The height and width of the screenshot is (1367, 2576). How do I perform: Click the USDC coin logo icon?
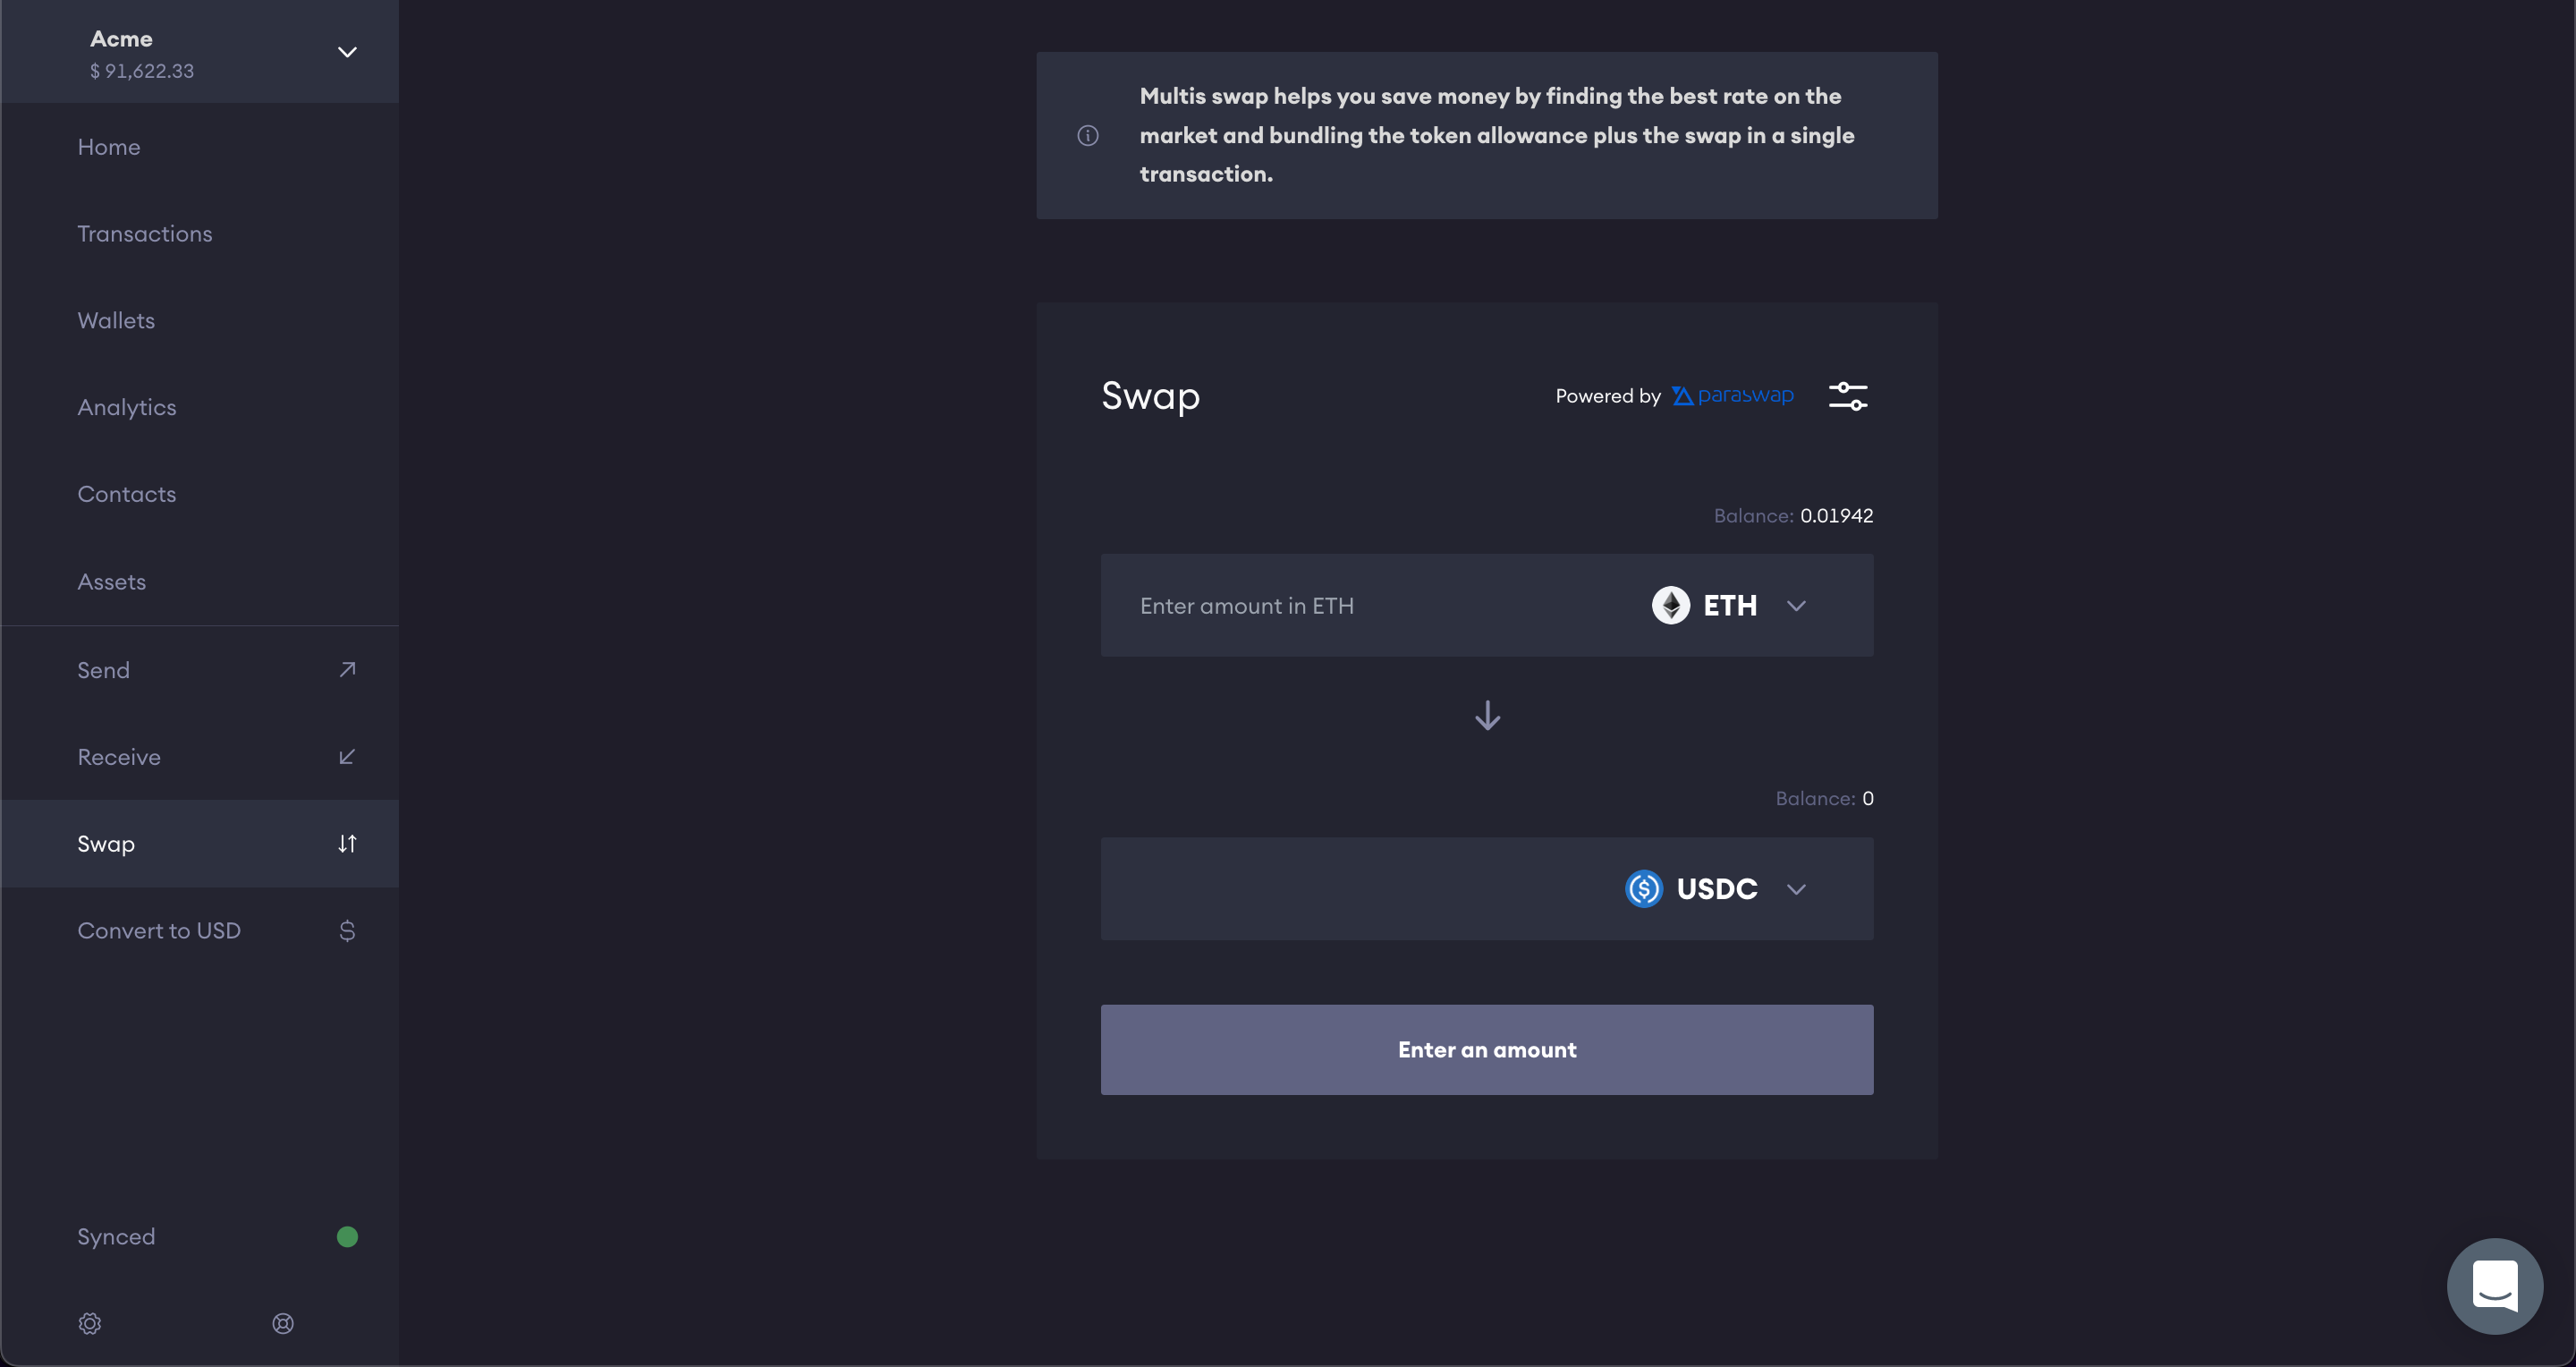(x=1643, y=888)
